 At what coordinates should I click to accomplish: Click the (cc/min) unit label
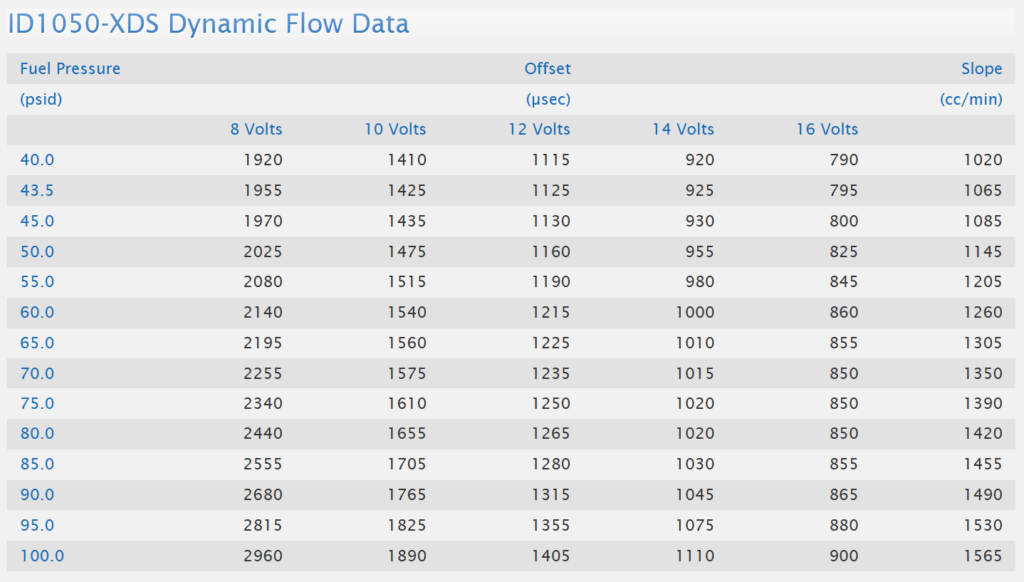pos(971,99)
